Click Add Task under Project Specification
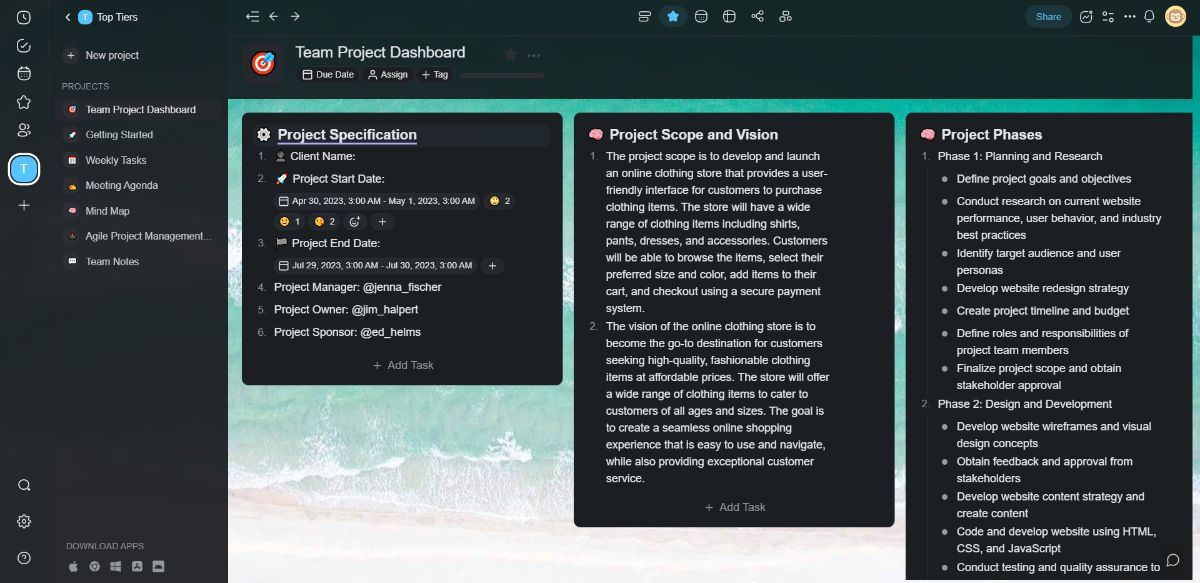This screenshot has height=583, width=1200. pos(403,365)
